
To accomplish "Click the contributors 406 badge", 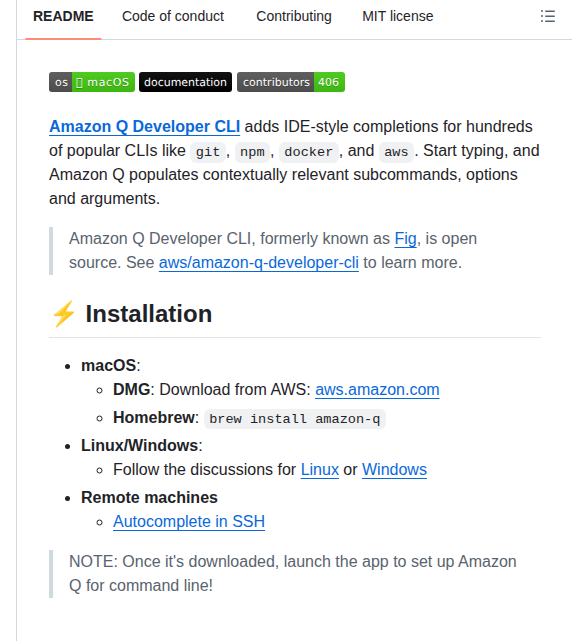I will [291, 82].
